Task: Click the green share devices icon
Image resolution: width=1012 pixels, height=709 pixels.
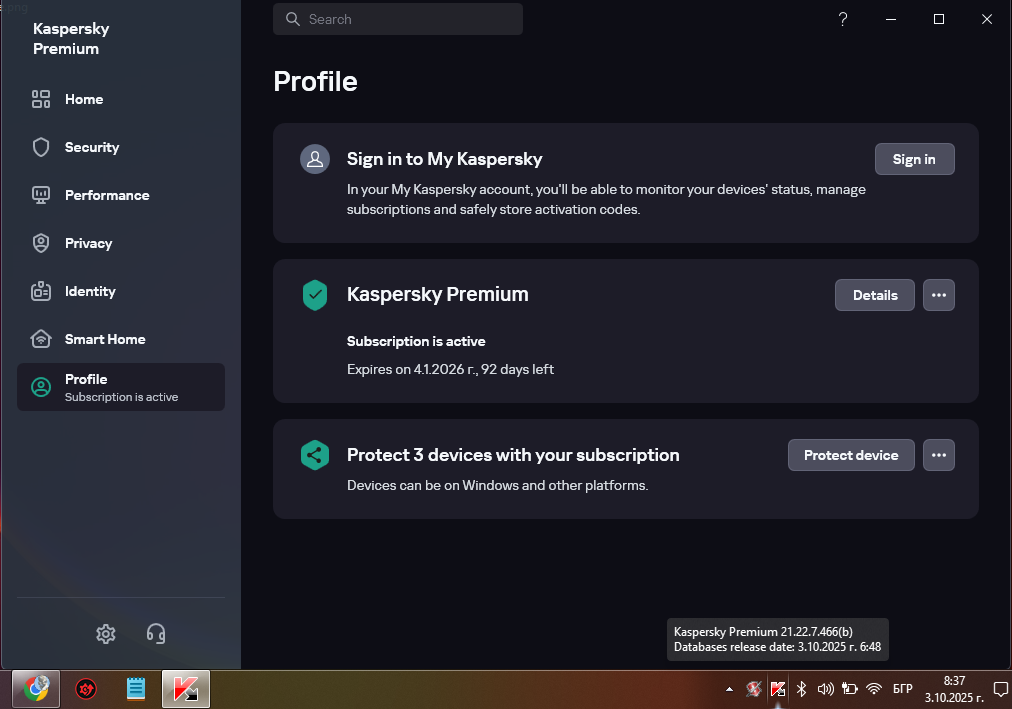Action: 315,455
